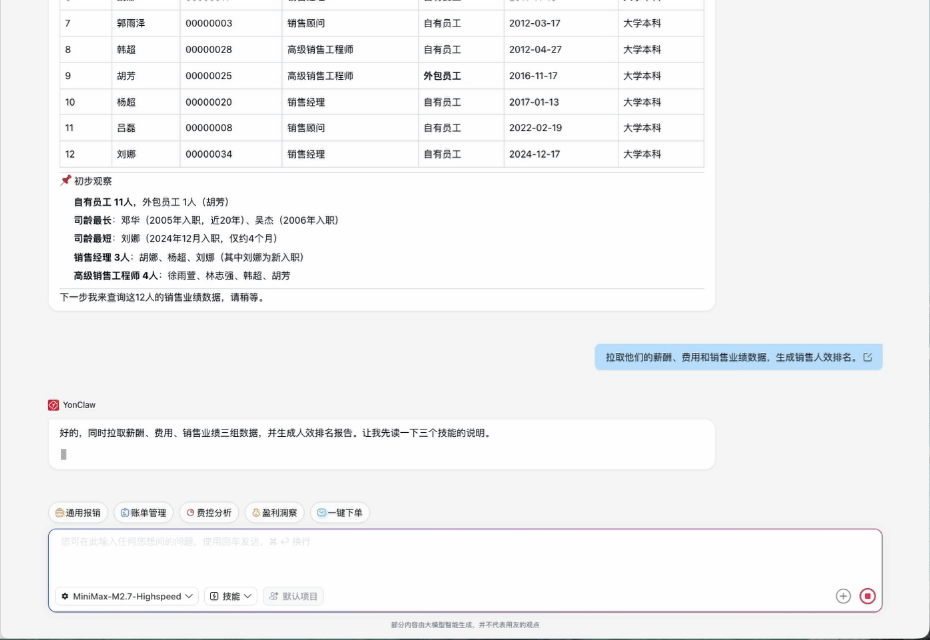Screen dimensions: 930x640
Task: Click the YonClaw avatar logo
Action: [54, 405]
